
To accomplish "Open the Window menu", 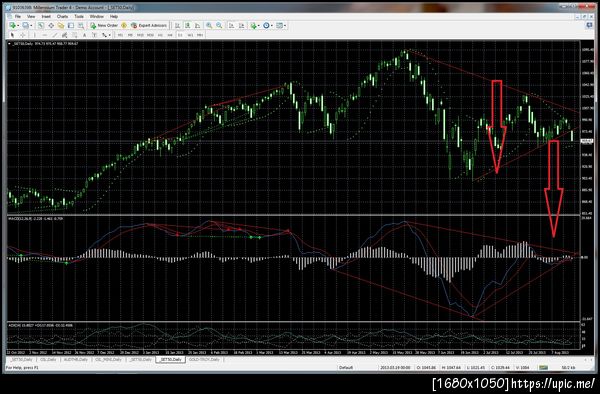I will pos(96,16).
